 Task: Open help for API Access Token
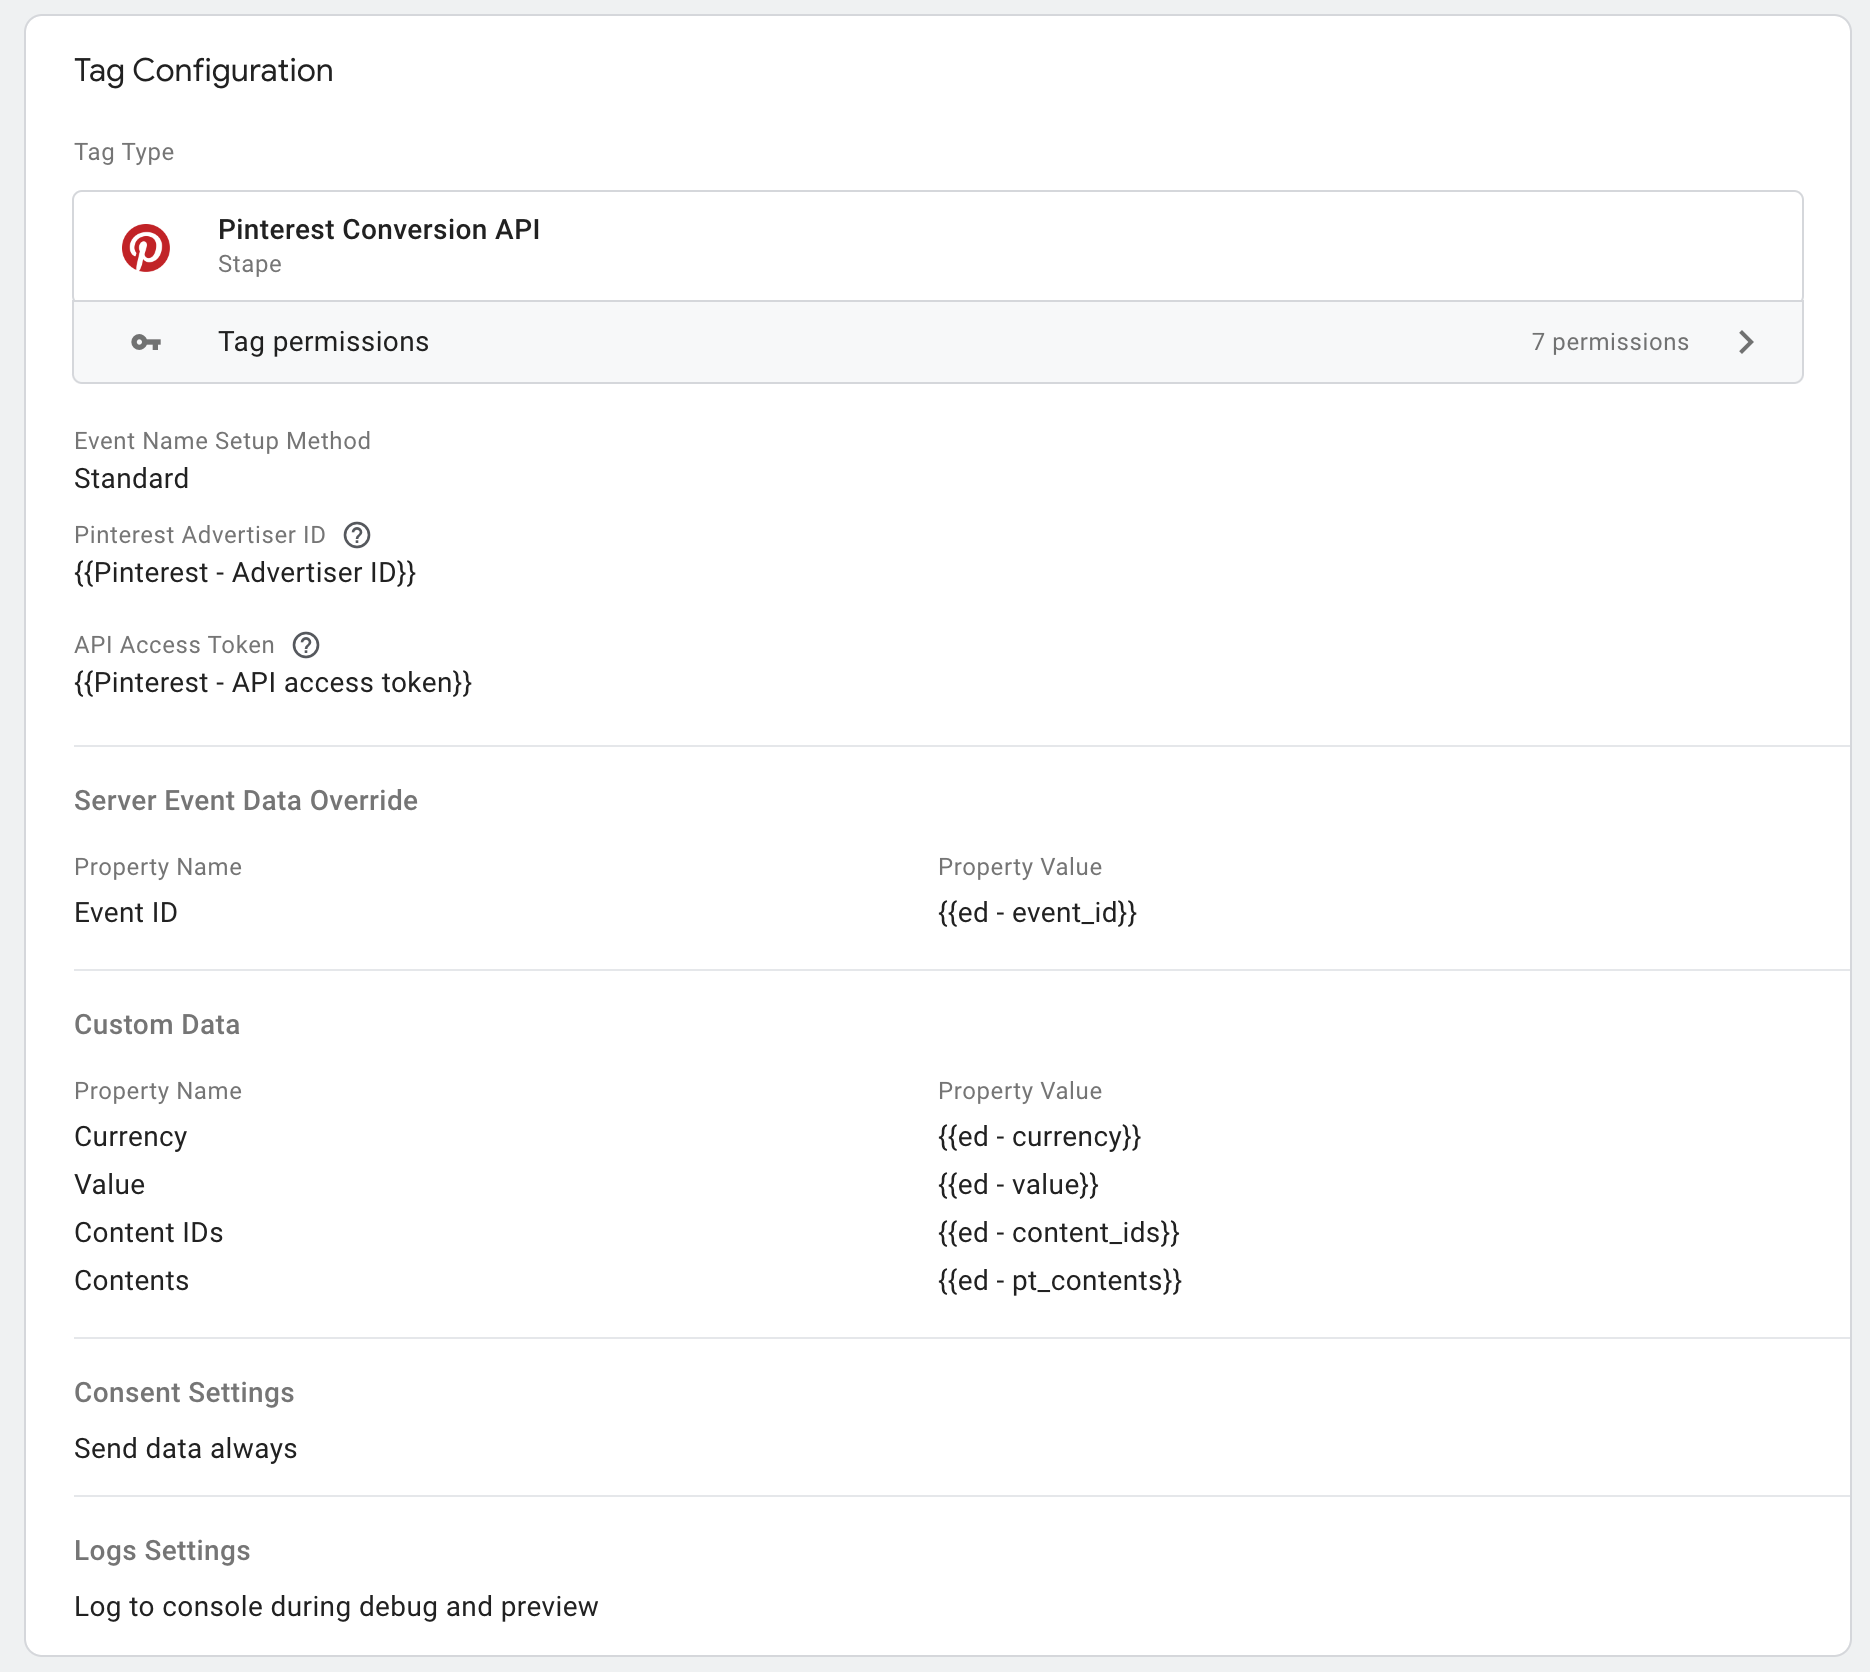[x=306, y=645]
